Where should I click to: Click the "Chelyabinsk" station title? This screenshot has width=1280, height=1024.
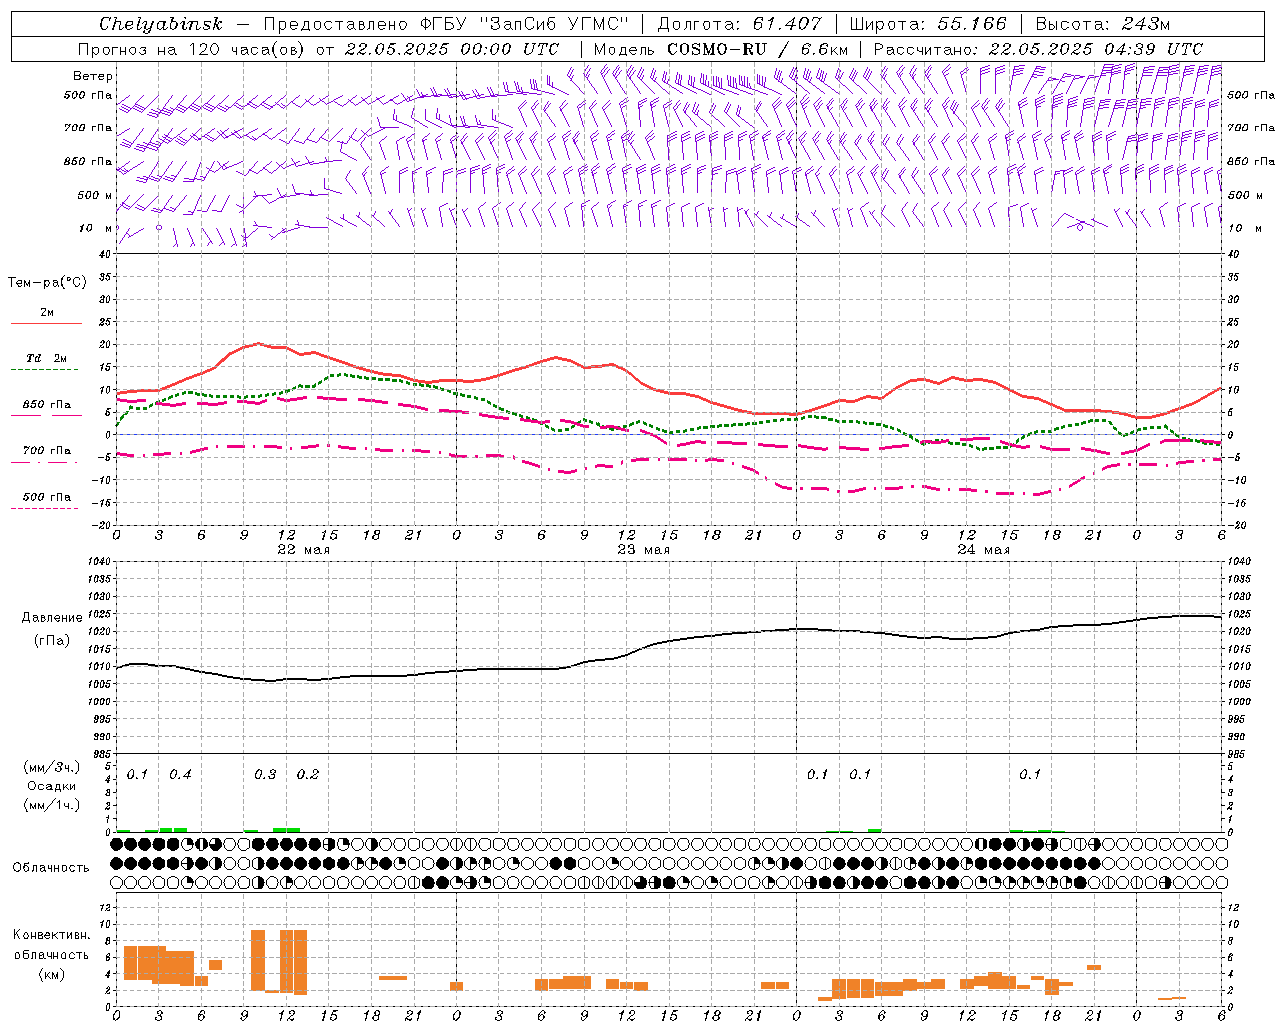tap(160, 24)
